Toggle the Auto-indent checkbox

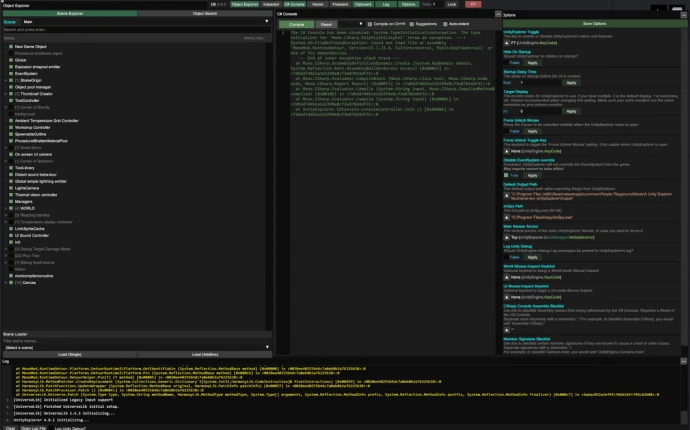pos(445,24)
